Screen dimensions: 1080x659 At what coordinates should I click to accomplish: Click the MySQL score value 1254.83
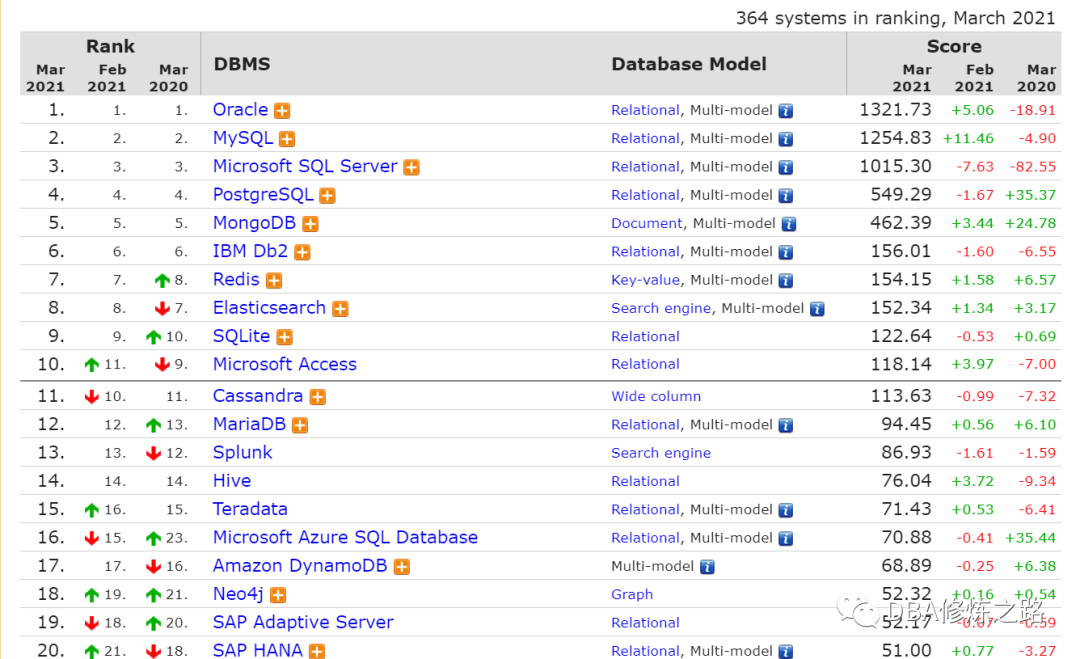(895, 138)
